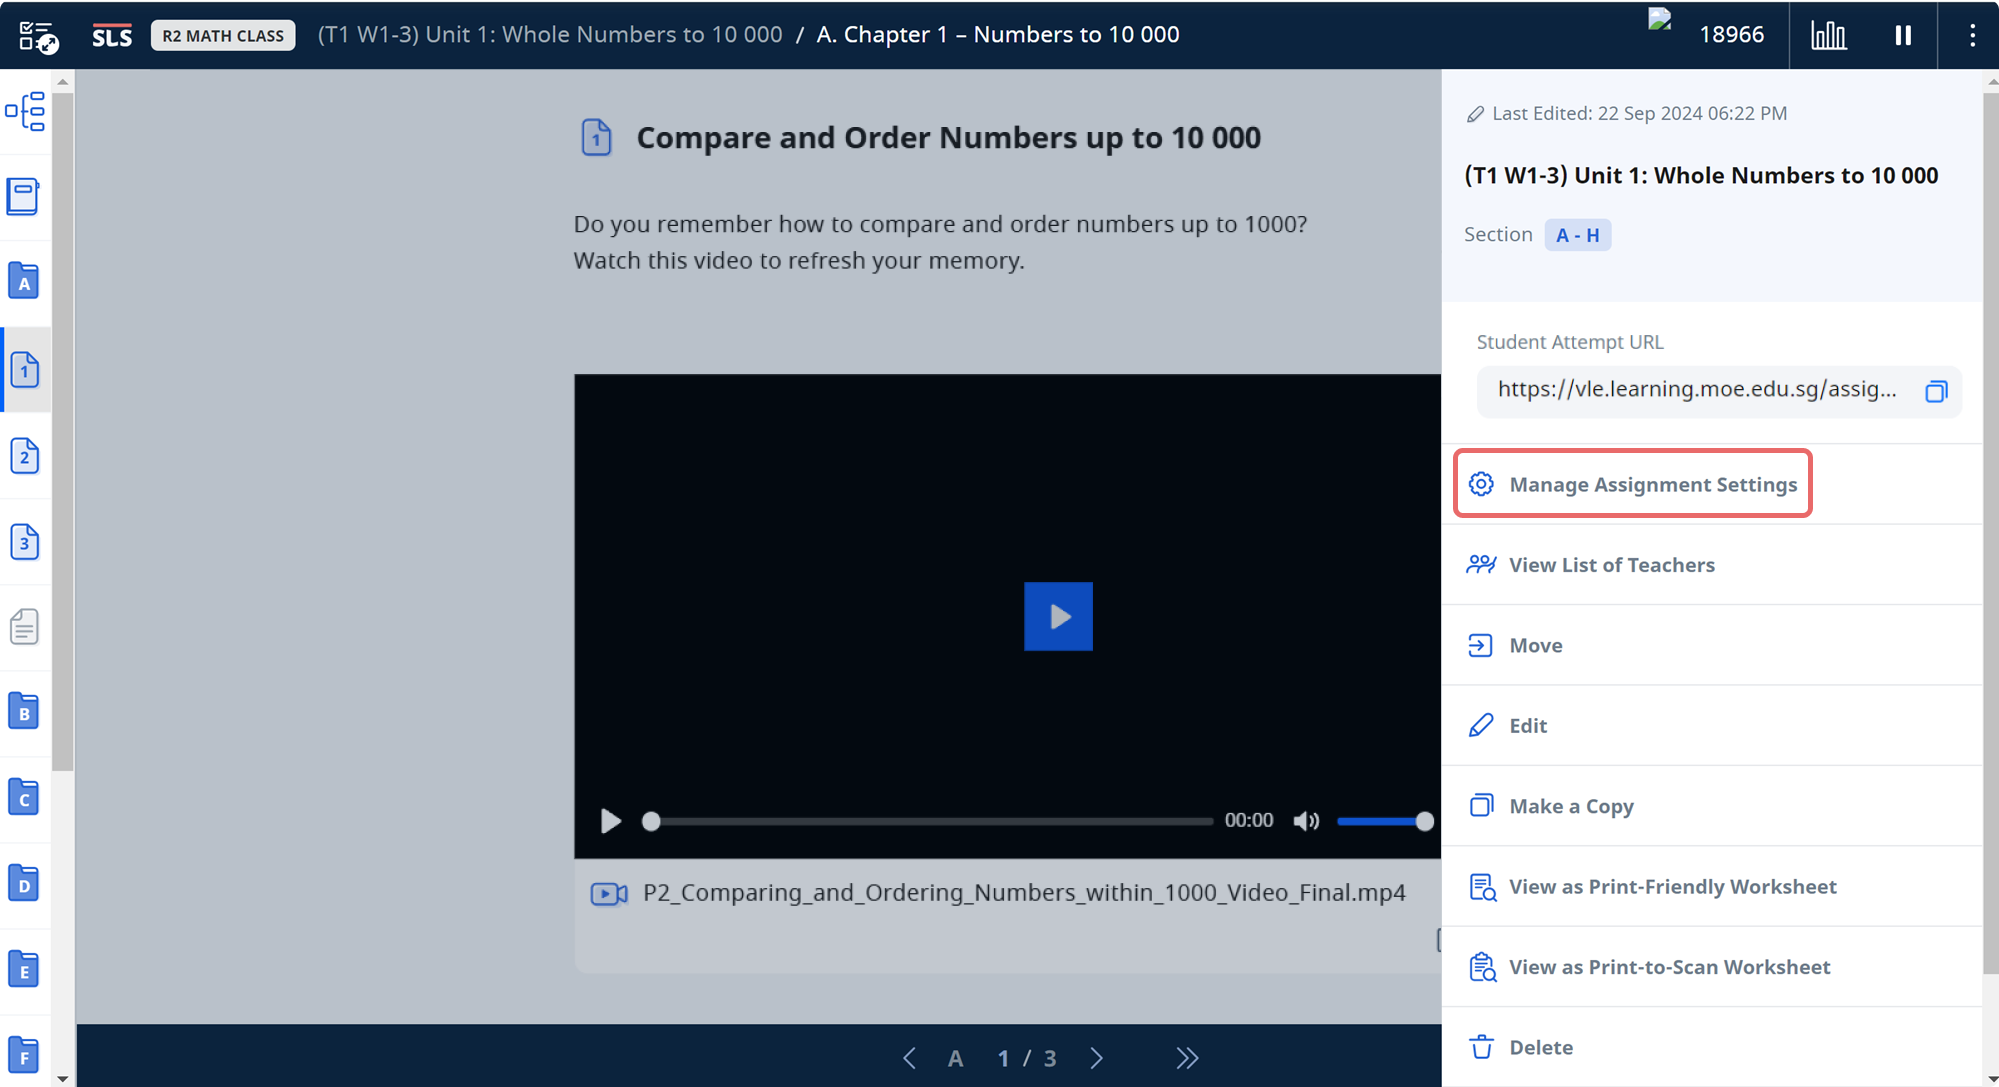This screenshot has height=1087, width=1999.
Task: Click the View as Print-Friendly Worksheet button
Action: pyautogui.click(x=1673, y=885)
